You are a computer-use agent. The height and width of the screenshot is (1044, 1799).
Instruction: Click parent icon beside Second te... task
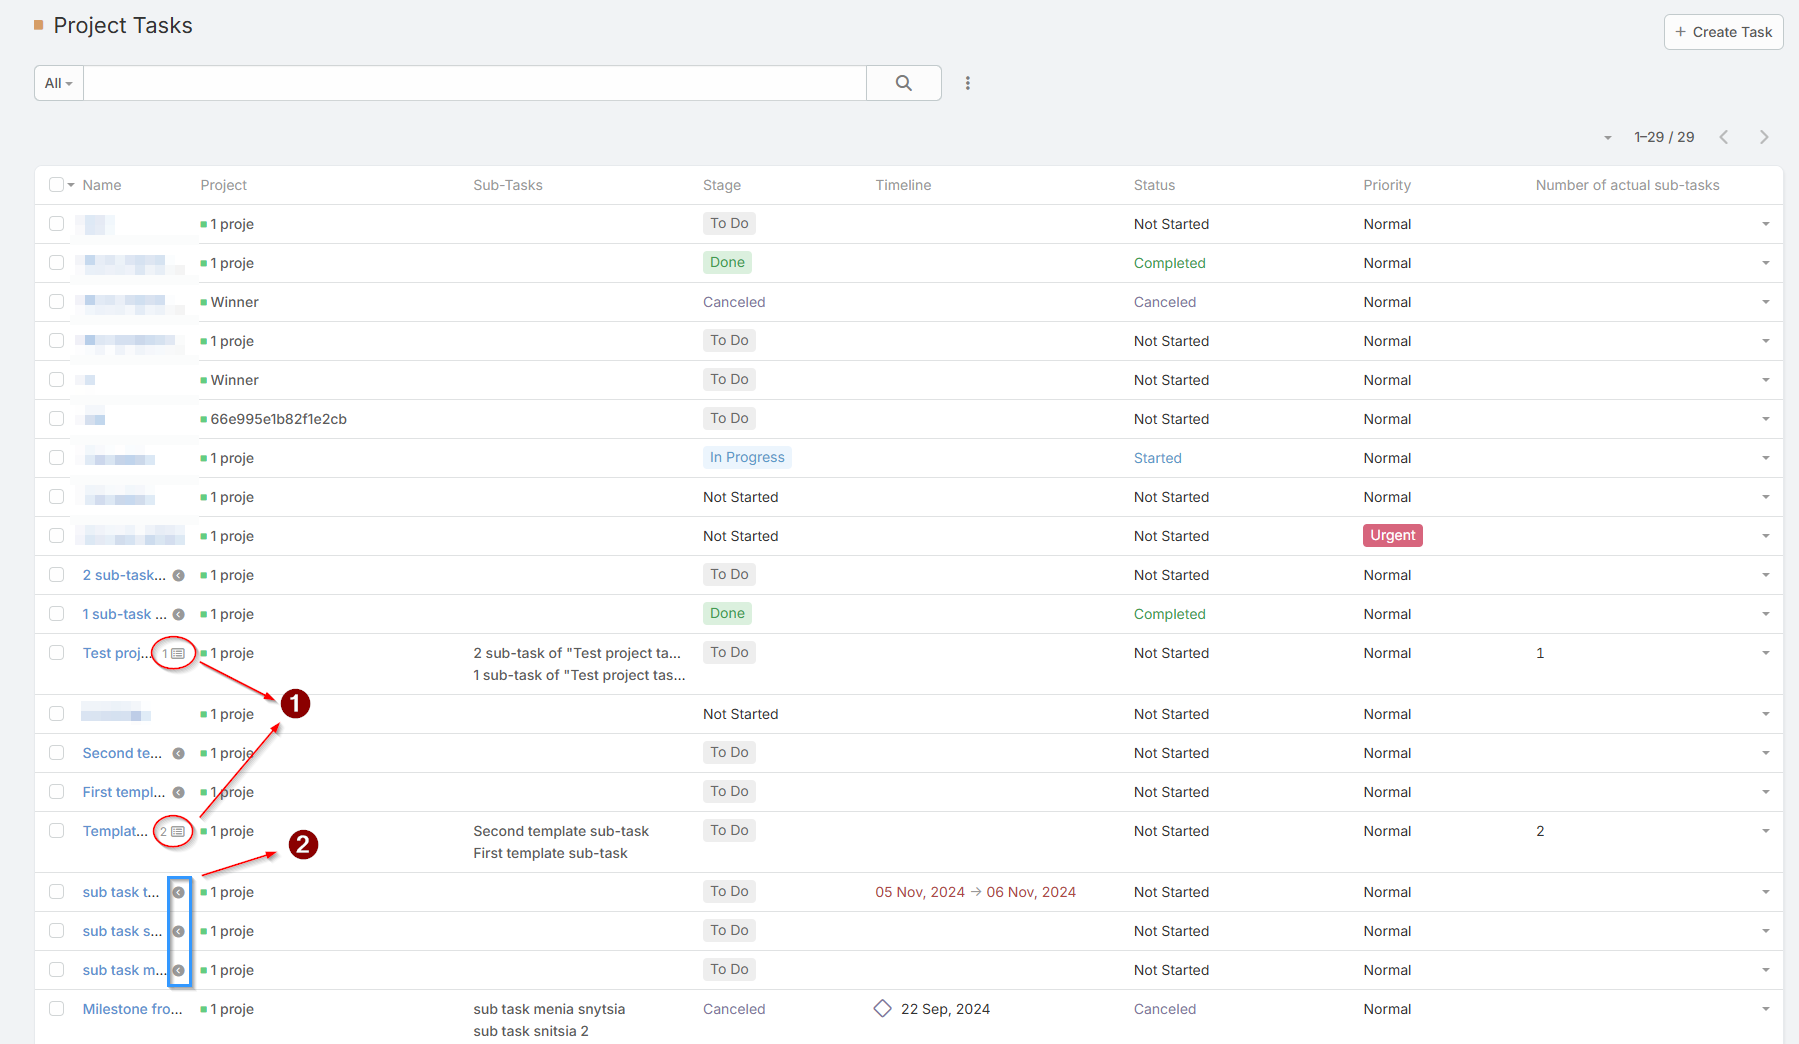coord(179,753)
